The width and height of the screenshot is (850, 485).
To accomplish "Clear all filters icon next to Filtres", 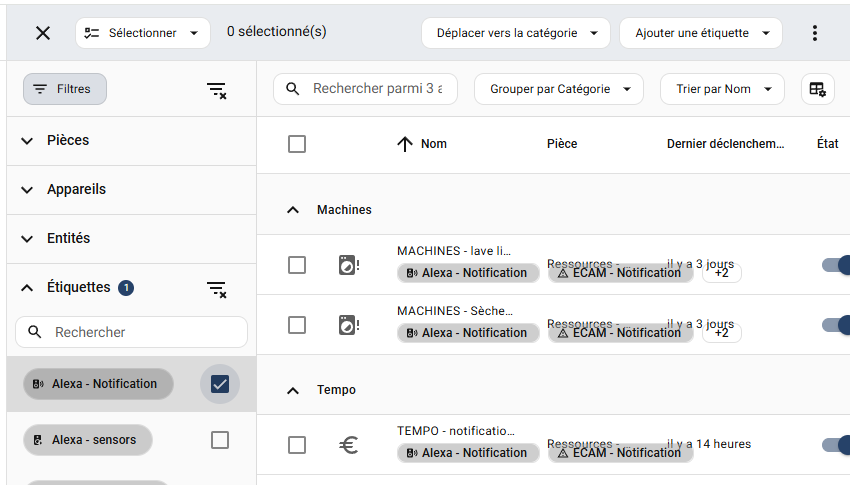I will 217,90.
